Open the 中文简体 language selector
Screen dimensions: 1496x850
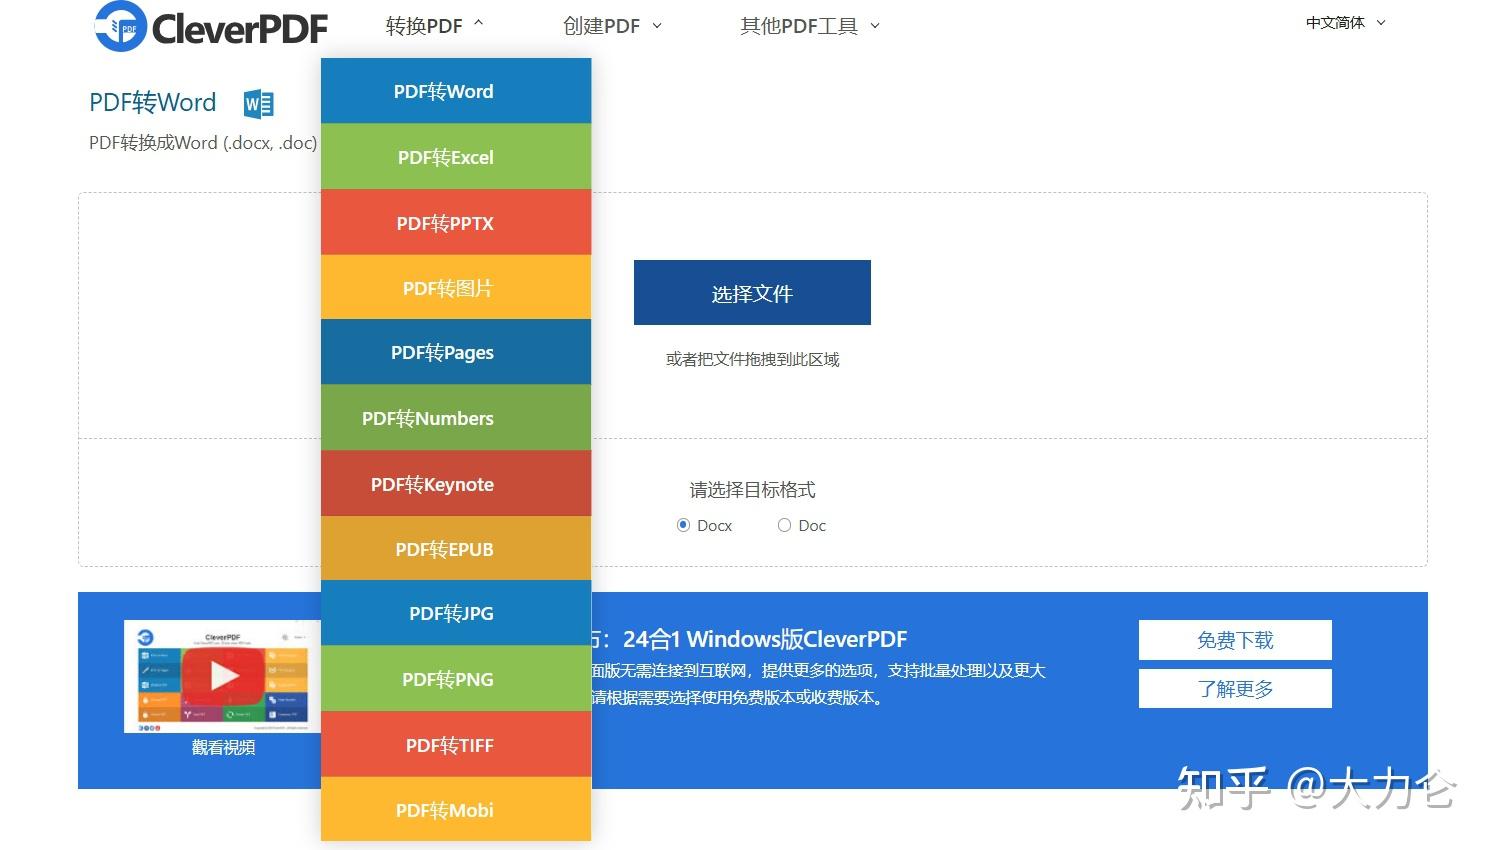1345,22
